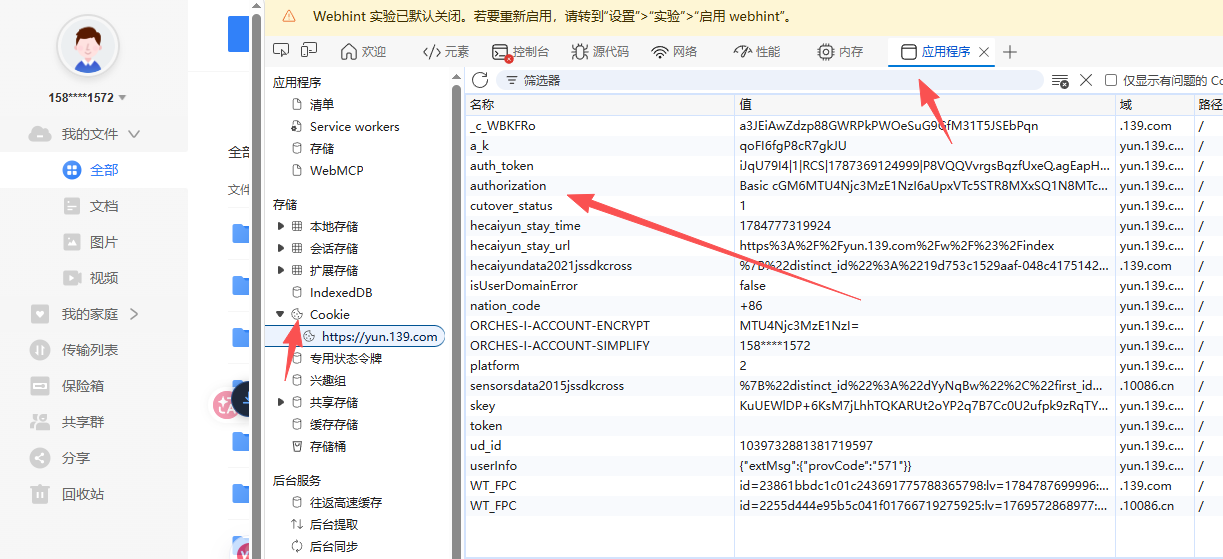The width and height of the screenshot is (1223, 559).
Task: Click the inspect element picker icon
Action: (281, 51)
